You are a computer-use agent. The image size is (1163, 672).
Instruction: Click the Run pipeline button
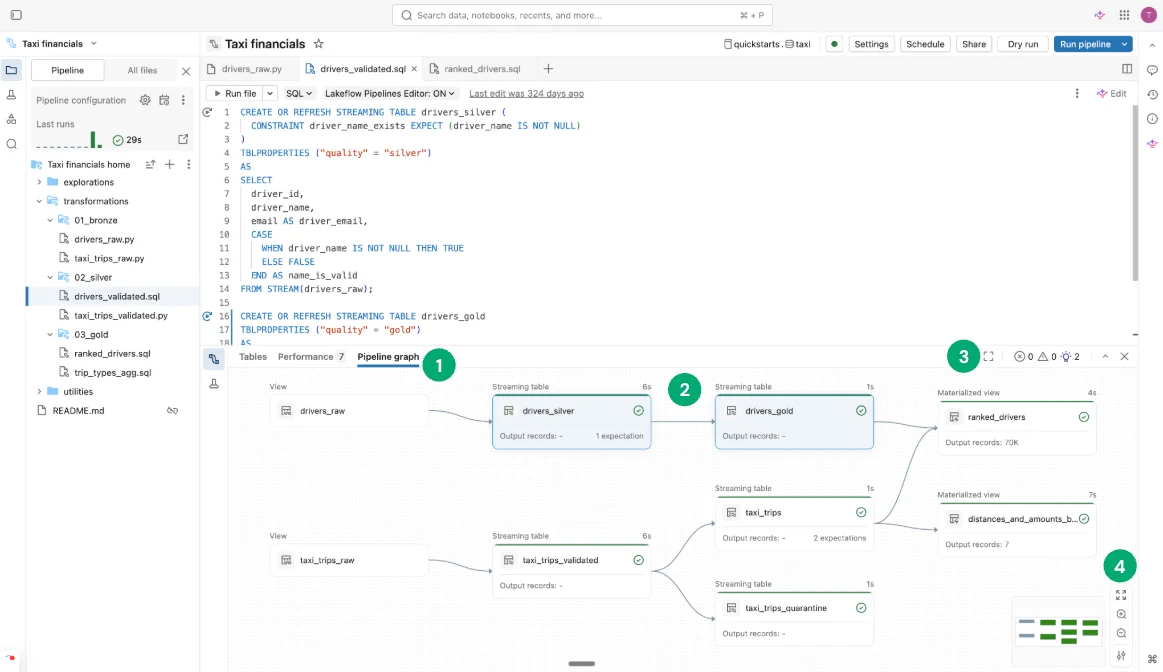coord(1085,44)
